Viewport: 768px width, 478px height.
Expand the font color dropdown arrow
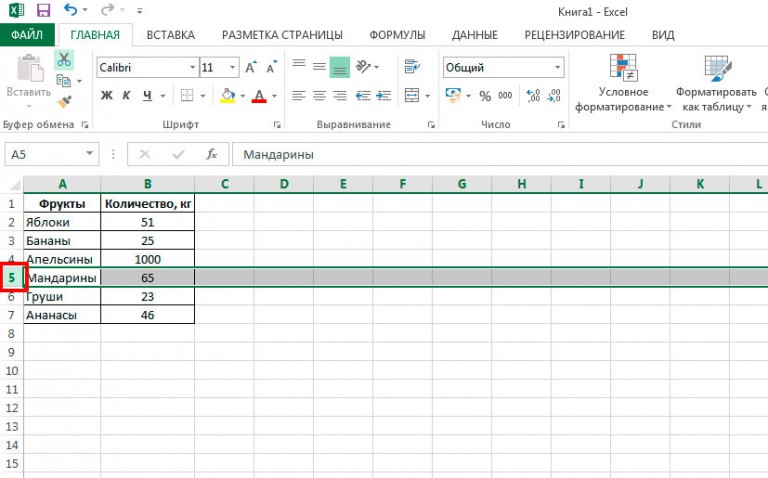[x=274, y=96]
